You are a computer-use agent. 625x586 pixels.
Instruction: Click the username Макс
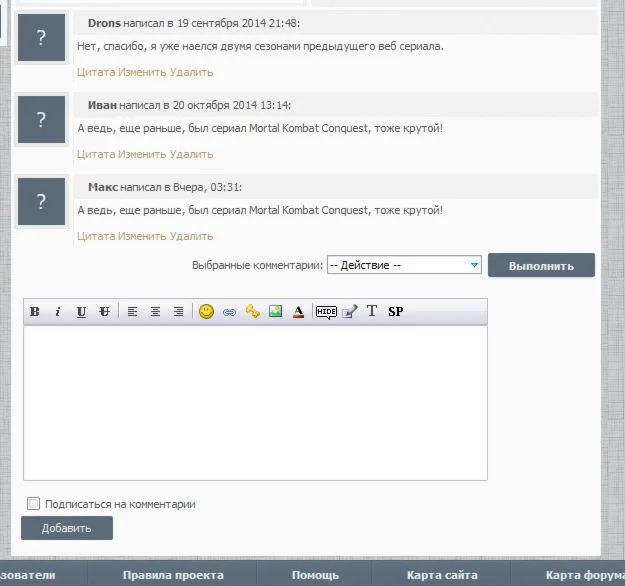(102, 187)
